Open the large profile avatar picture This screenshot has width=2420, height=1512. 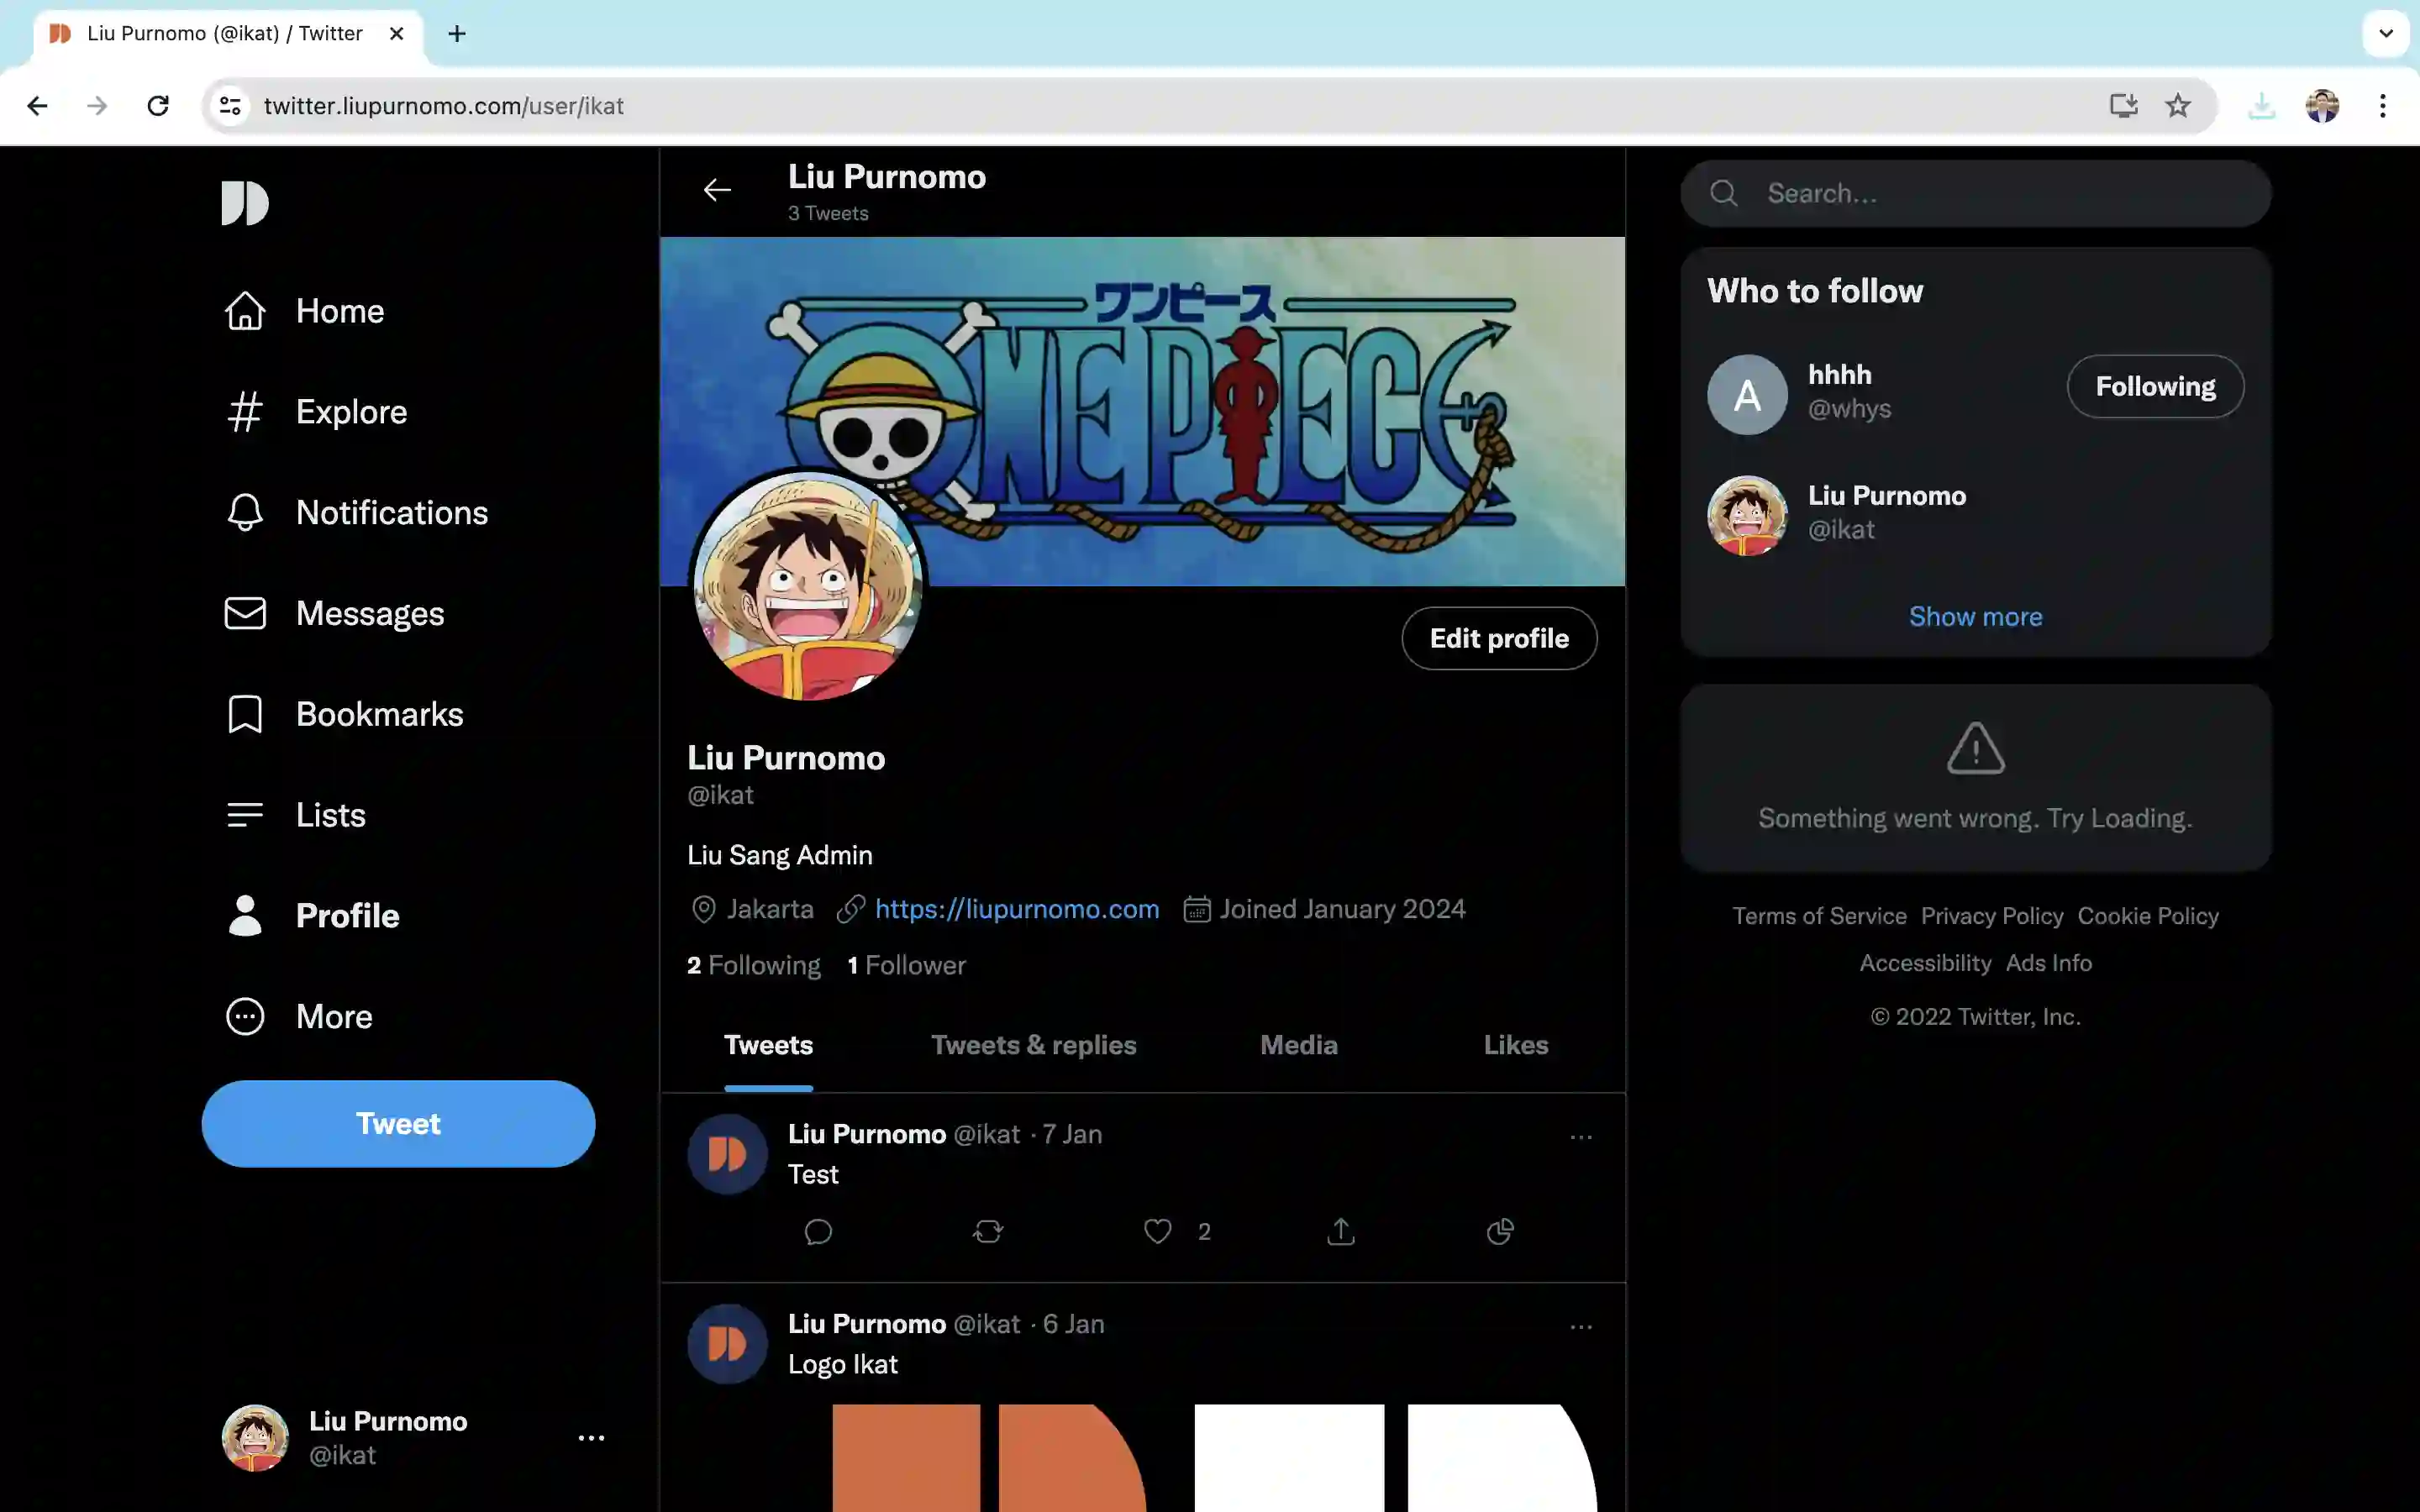point(808,586)
